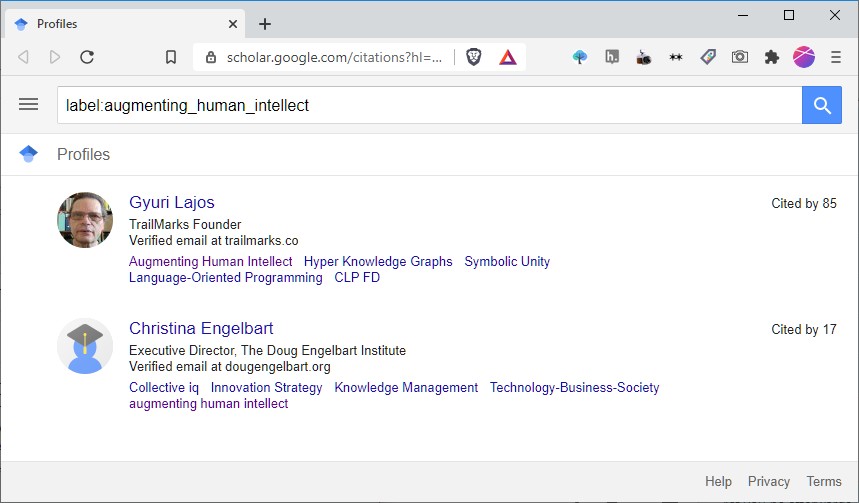This screenshot has height=503, width=859.
Task: Open the Terms footer link
Action: pos(823,481)
